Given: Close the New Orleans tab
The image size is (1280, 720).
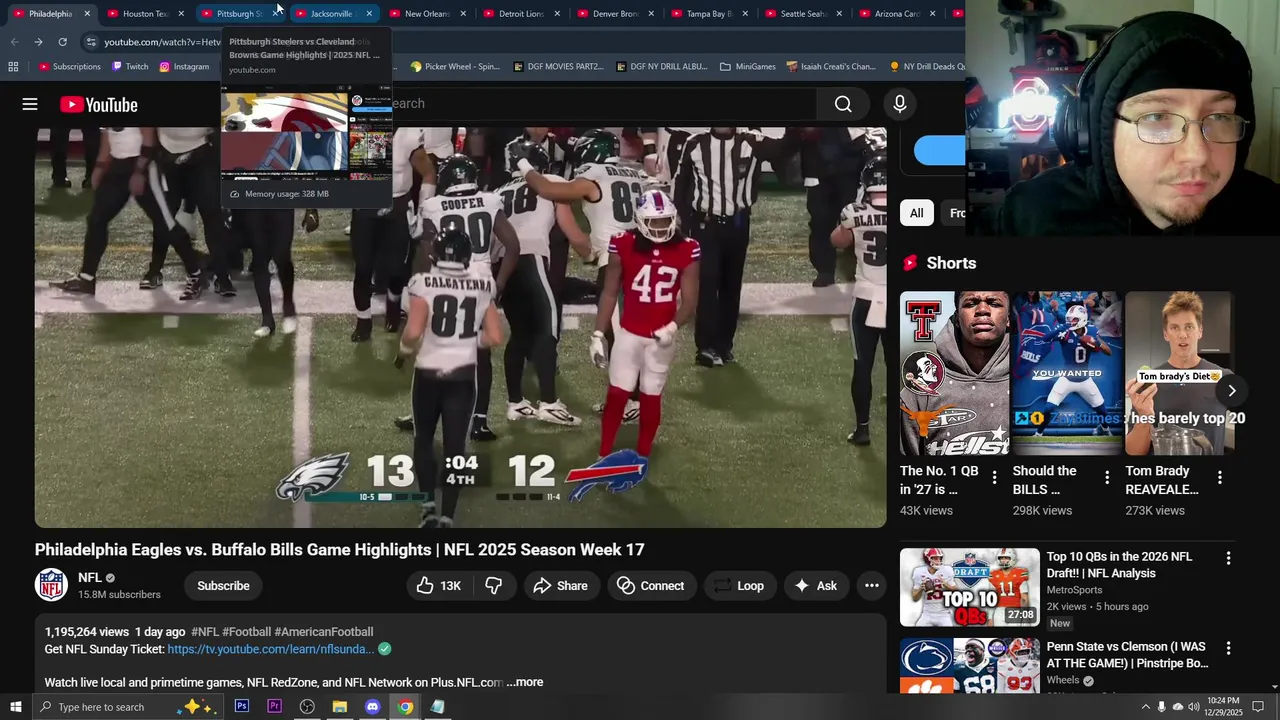Looking at the screenshot, I should click(x=463, y=14).
